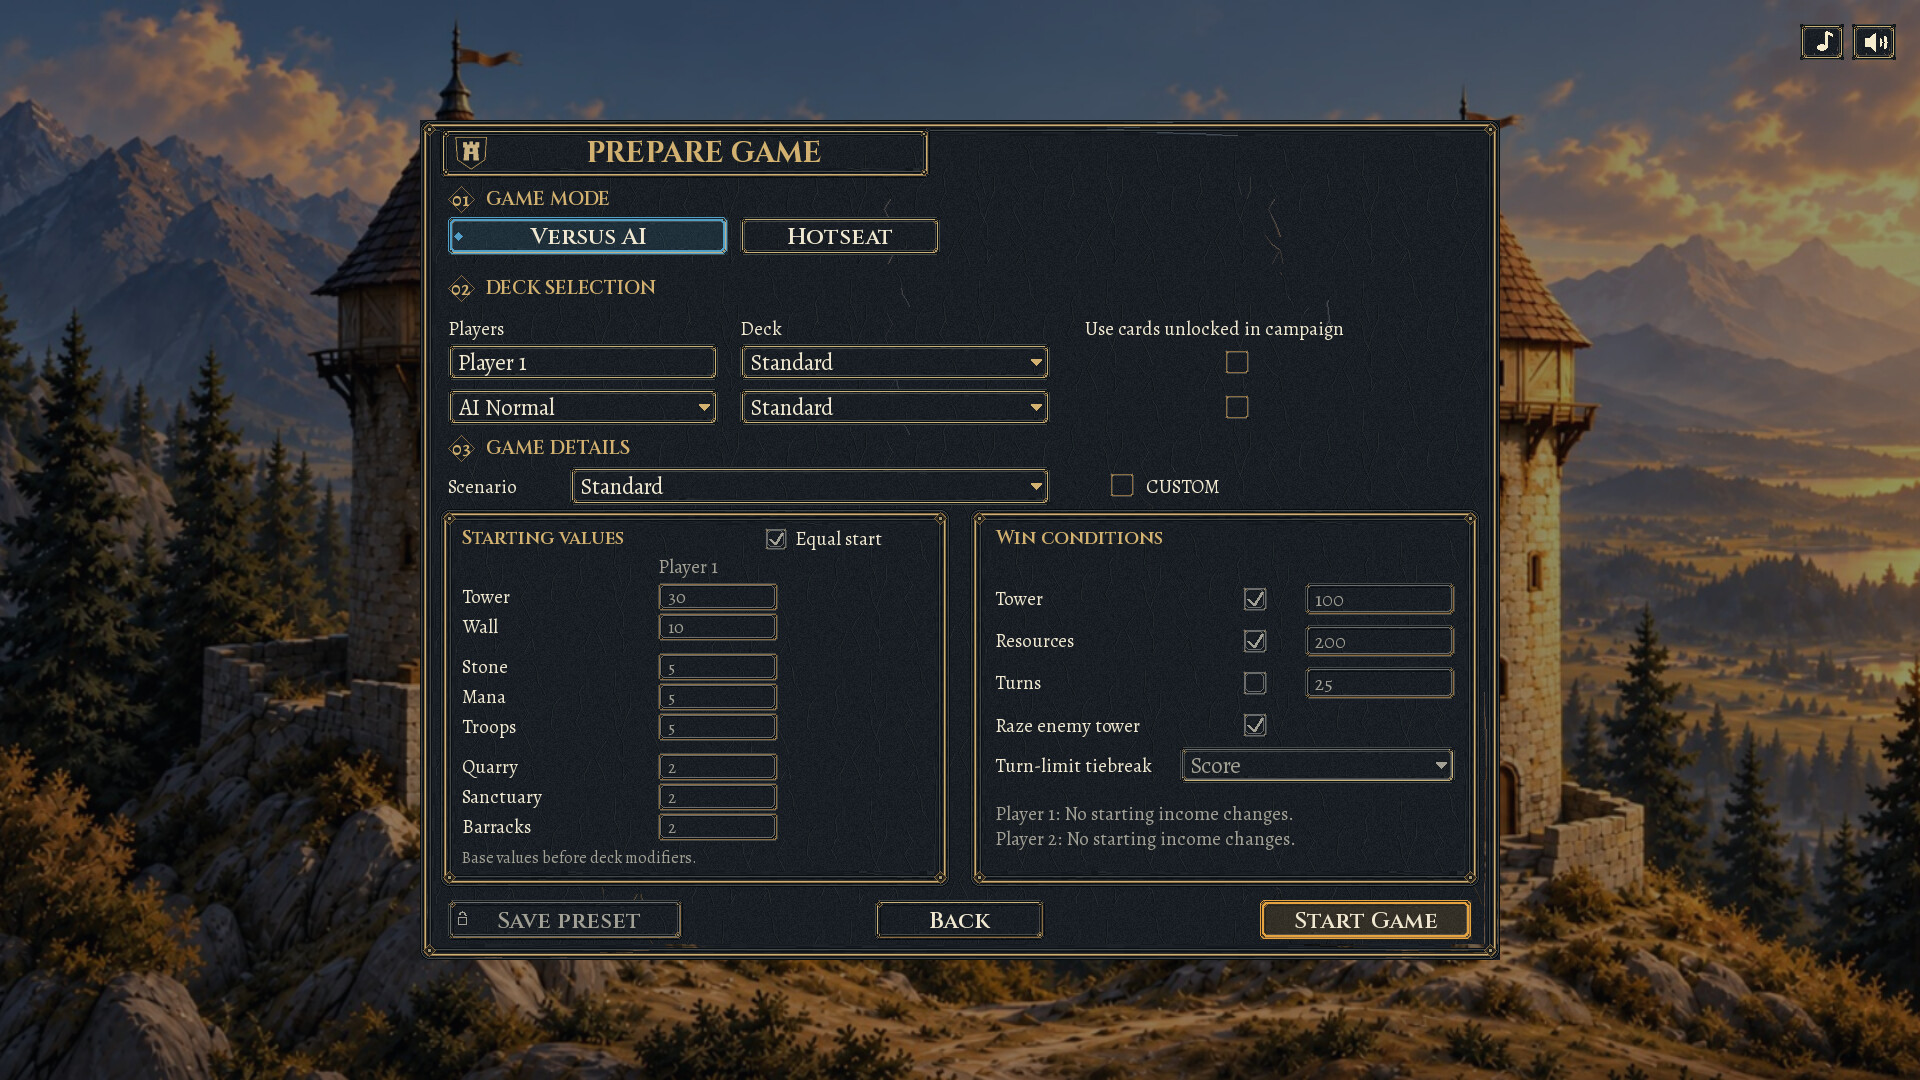Click the starting Tower value field
Image resolution: width=1920 pixels, height=1080 pixels.
tap(718, 597)
